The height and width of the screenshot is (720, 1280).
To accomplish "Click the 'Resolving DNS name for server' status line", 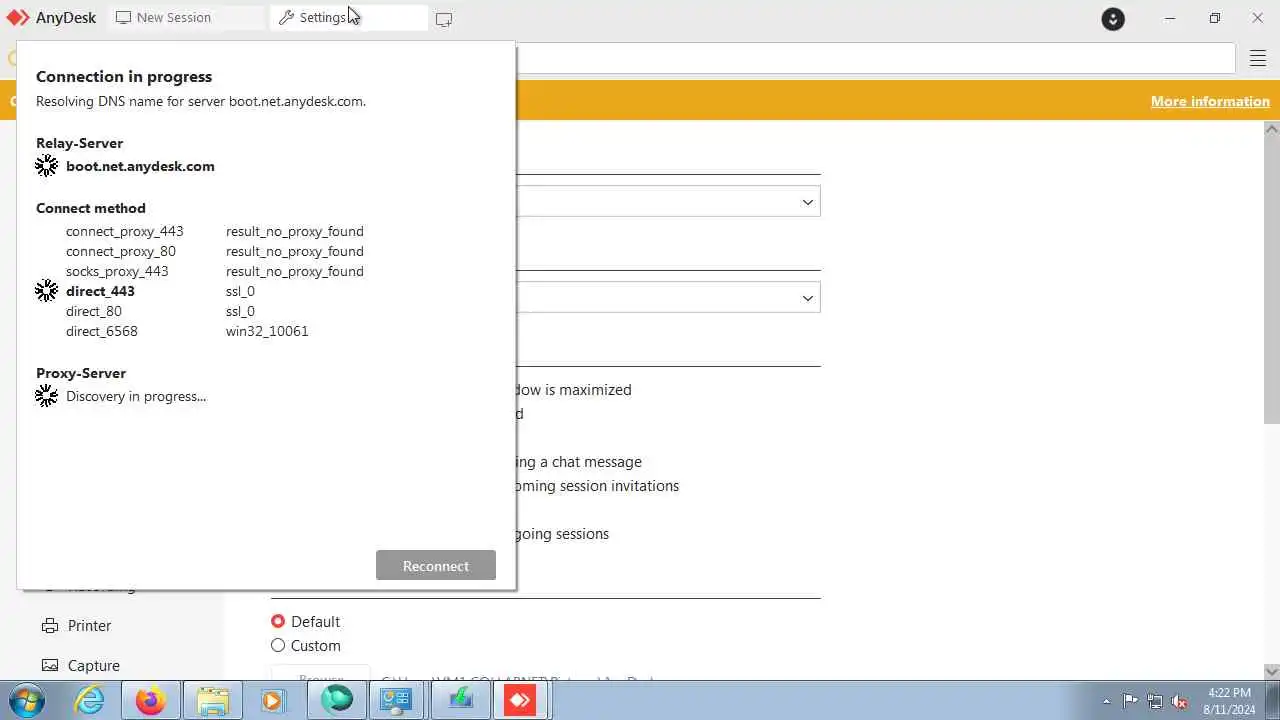I will click(x=201, y=101).
